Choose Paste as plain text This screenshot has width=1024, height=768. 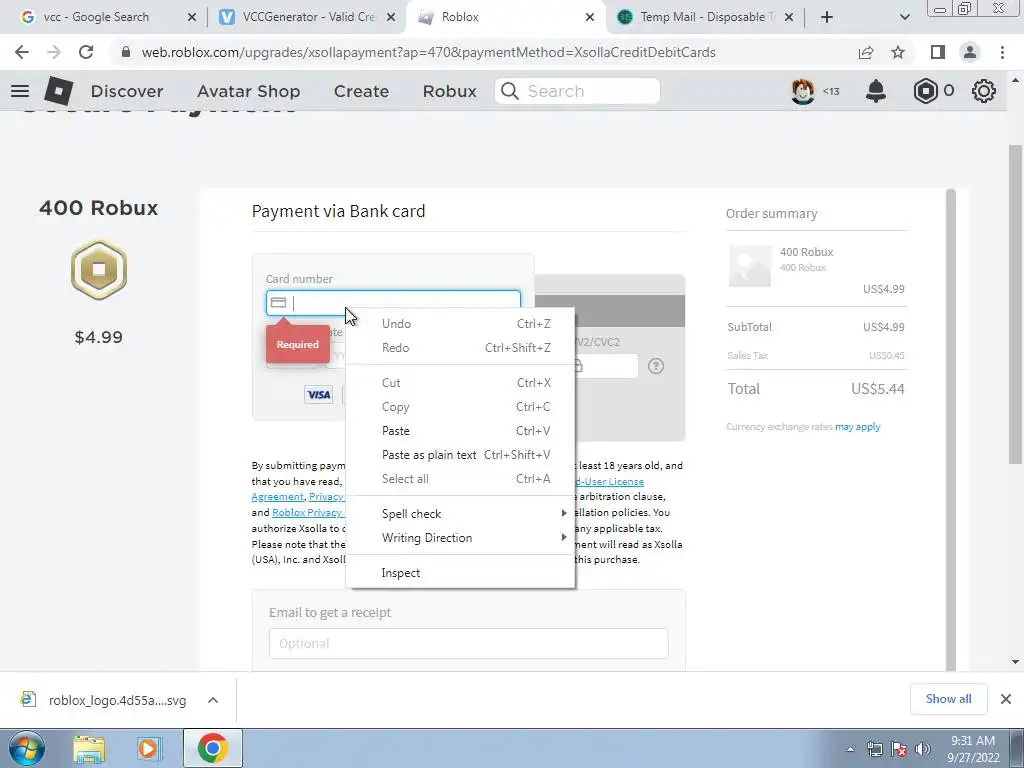click(x=461, y=455)
